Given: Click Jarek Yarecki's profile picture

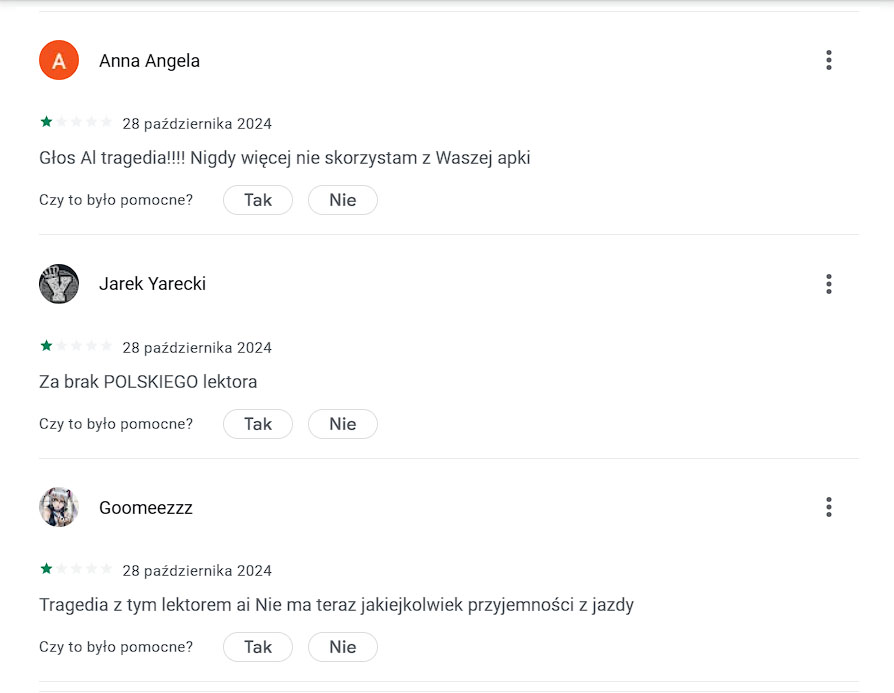Looking at the screenshot, I should [59, 283].
